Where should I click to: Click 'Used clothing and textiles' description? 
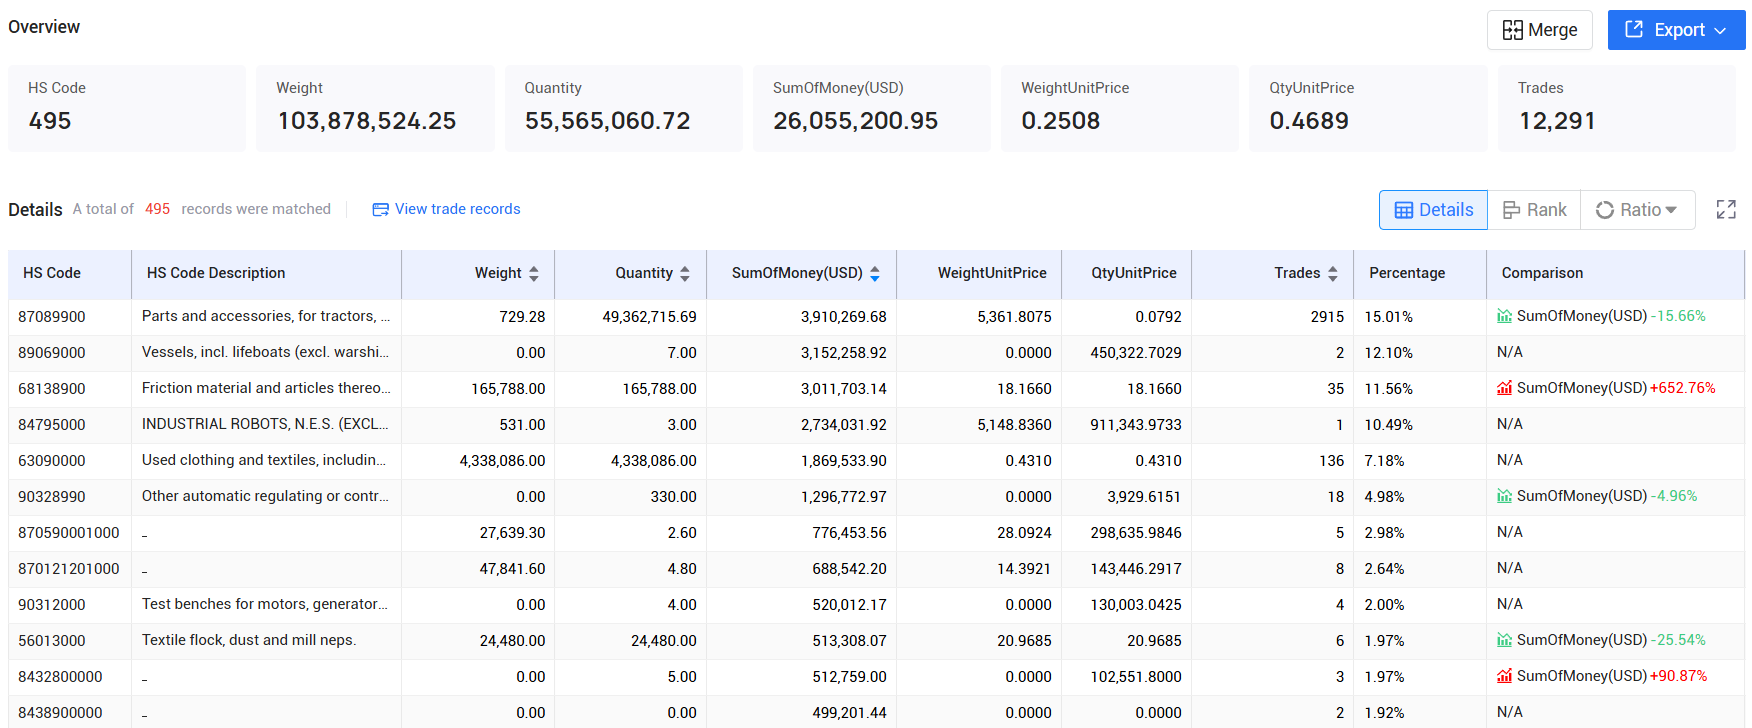pos(264,460)
